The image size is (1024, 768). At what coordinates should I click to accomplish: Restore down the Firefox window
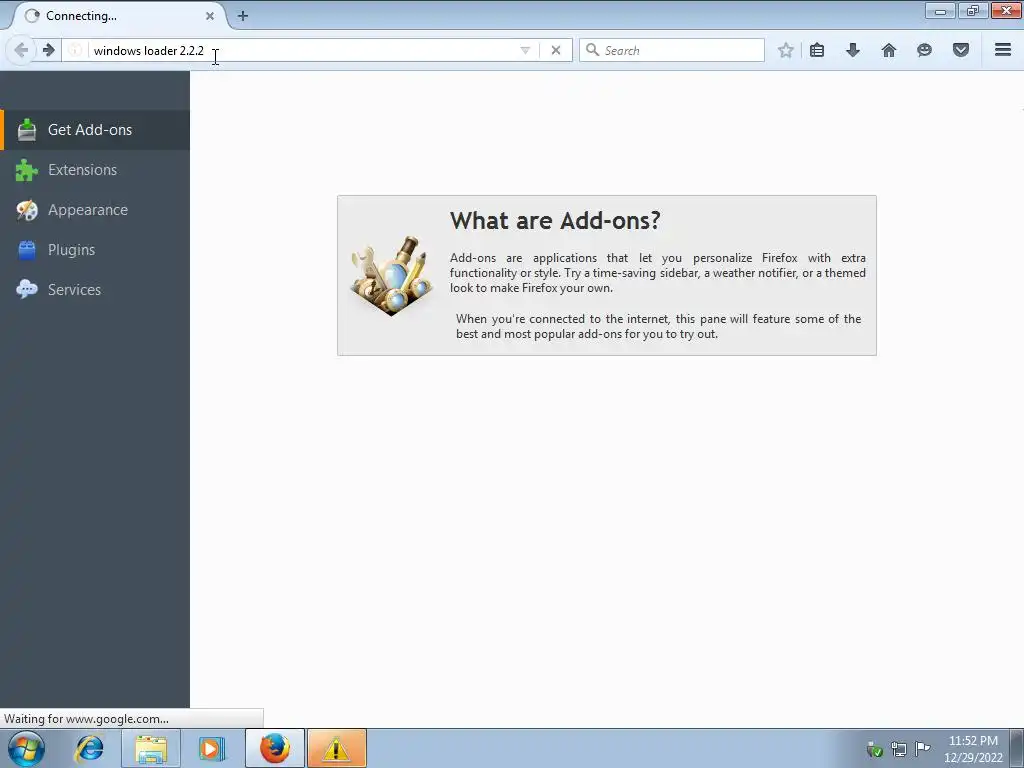tap(973, 11)
